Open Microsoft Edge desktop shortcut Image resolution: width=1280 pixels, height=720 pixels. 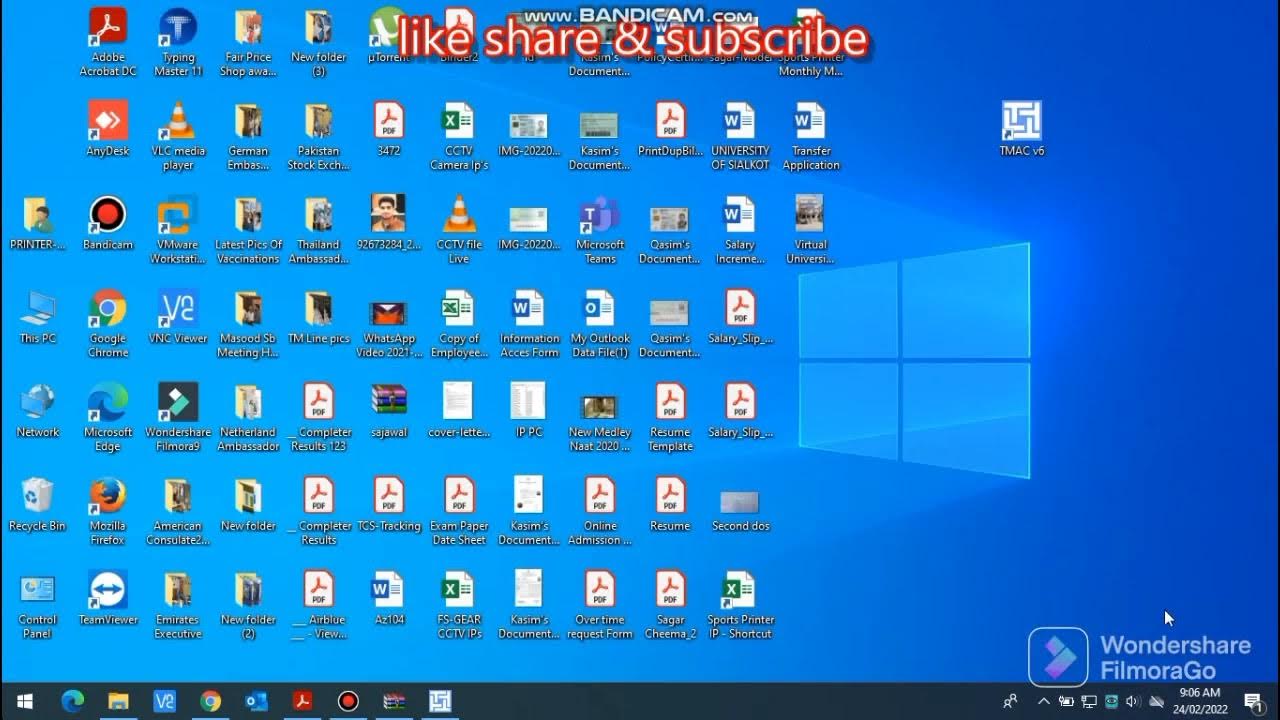tap(108, 418)
